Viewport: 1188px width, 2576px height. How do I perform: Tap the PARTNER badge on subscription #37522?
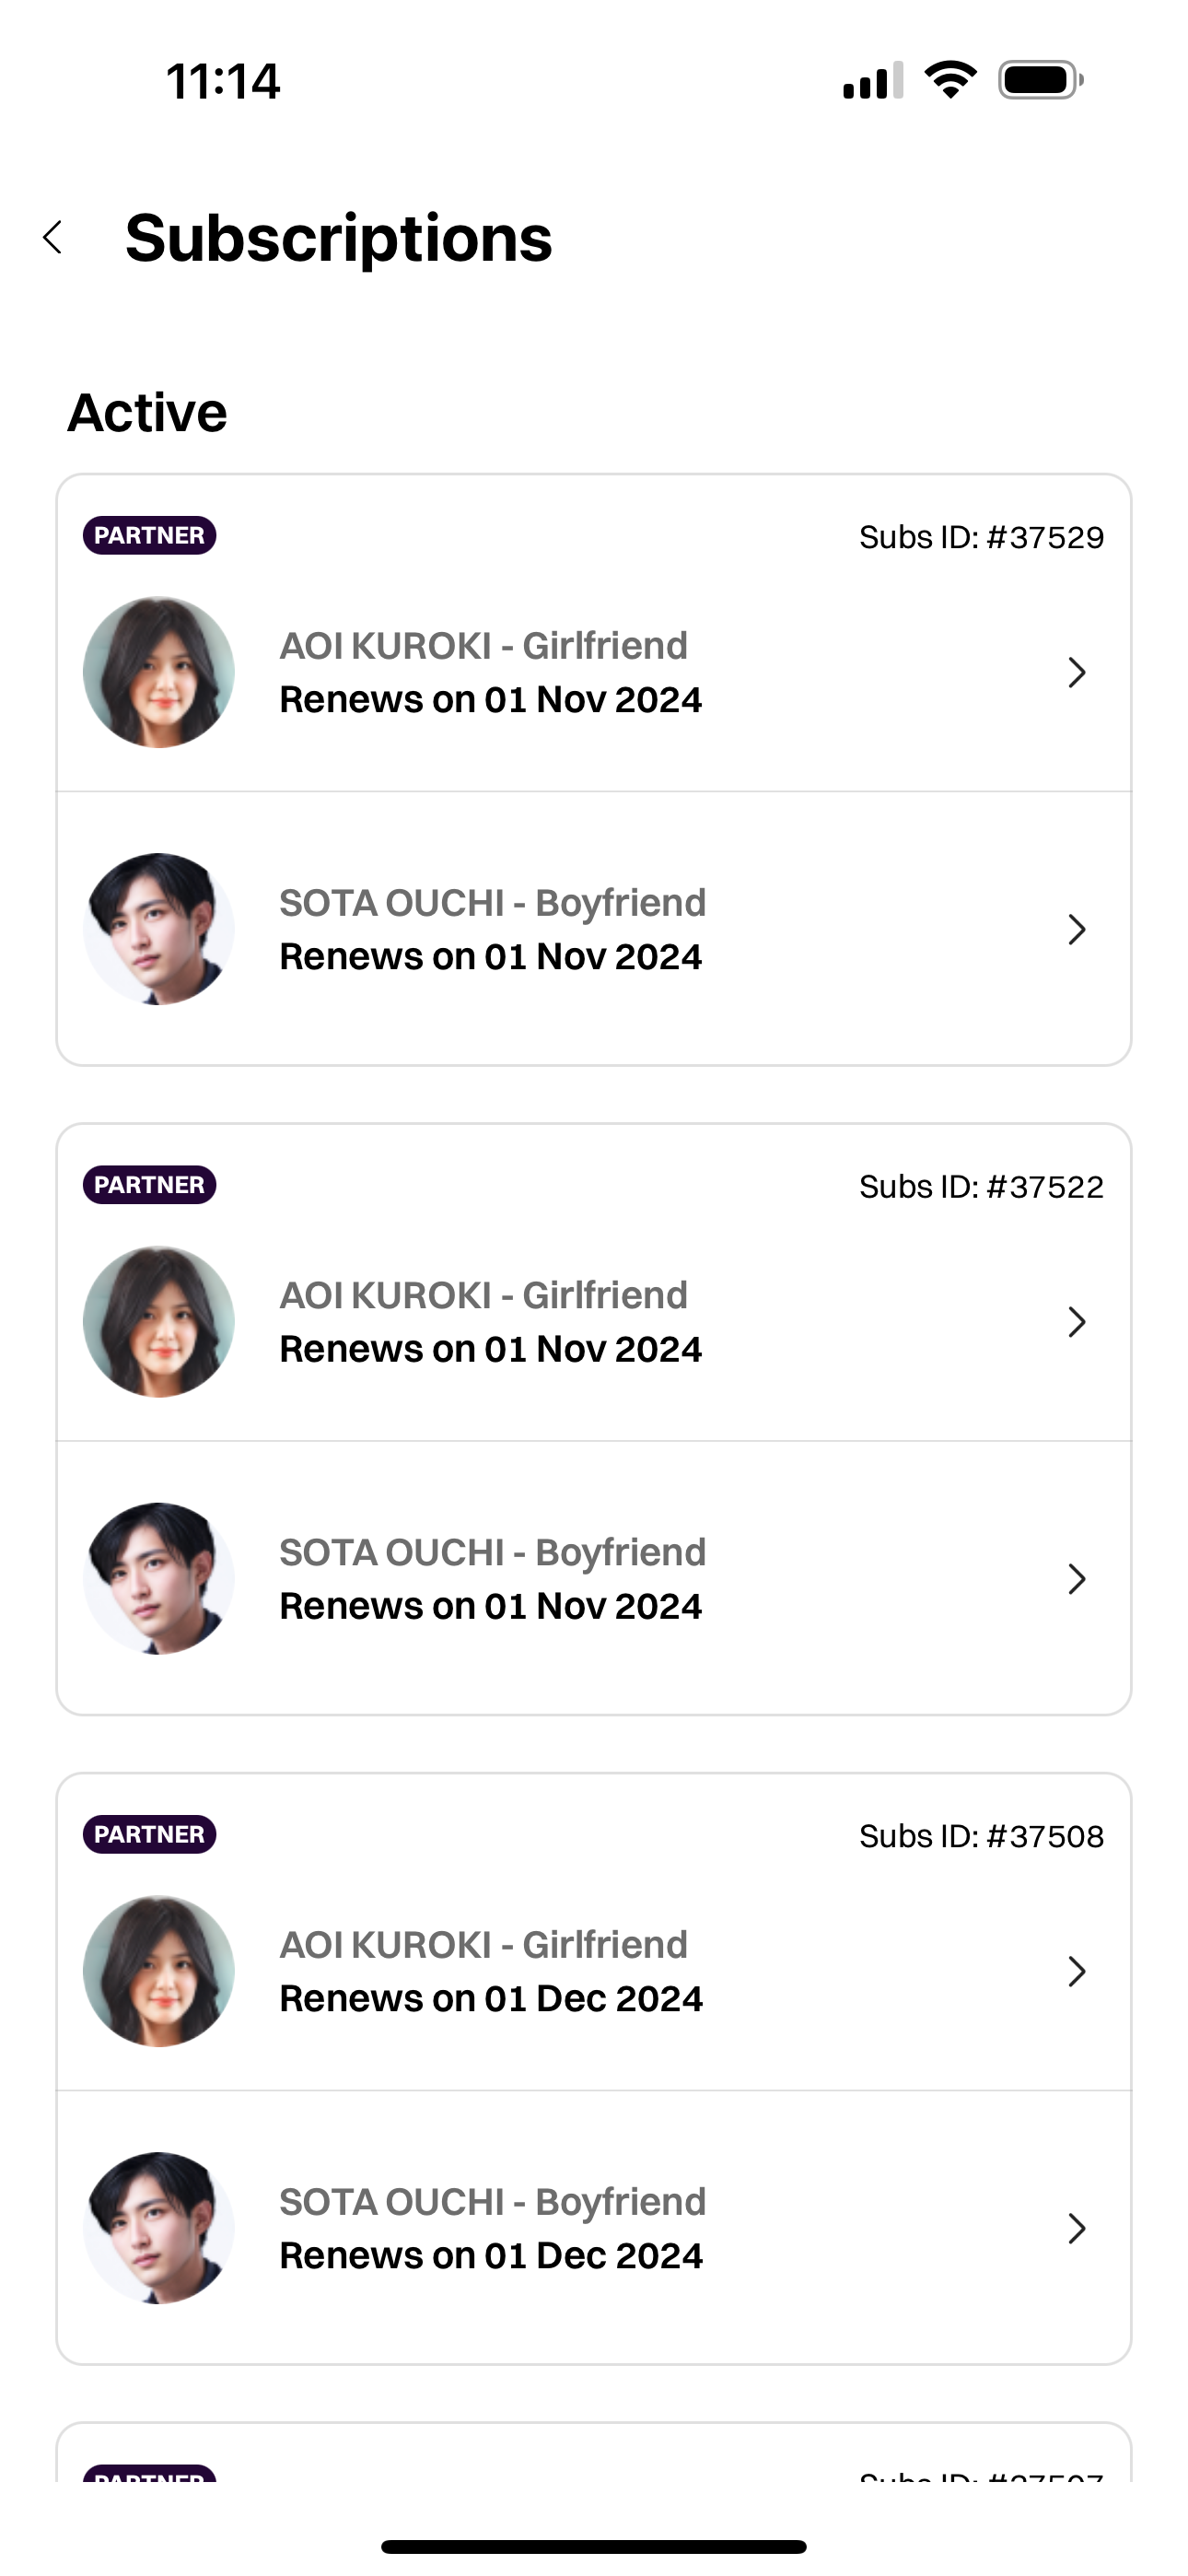149,1185
